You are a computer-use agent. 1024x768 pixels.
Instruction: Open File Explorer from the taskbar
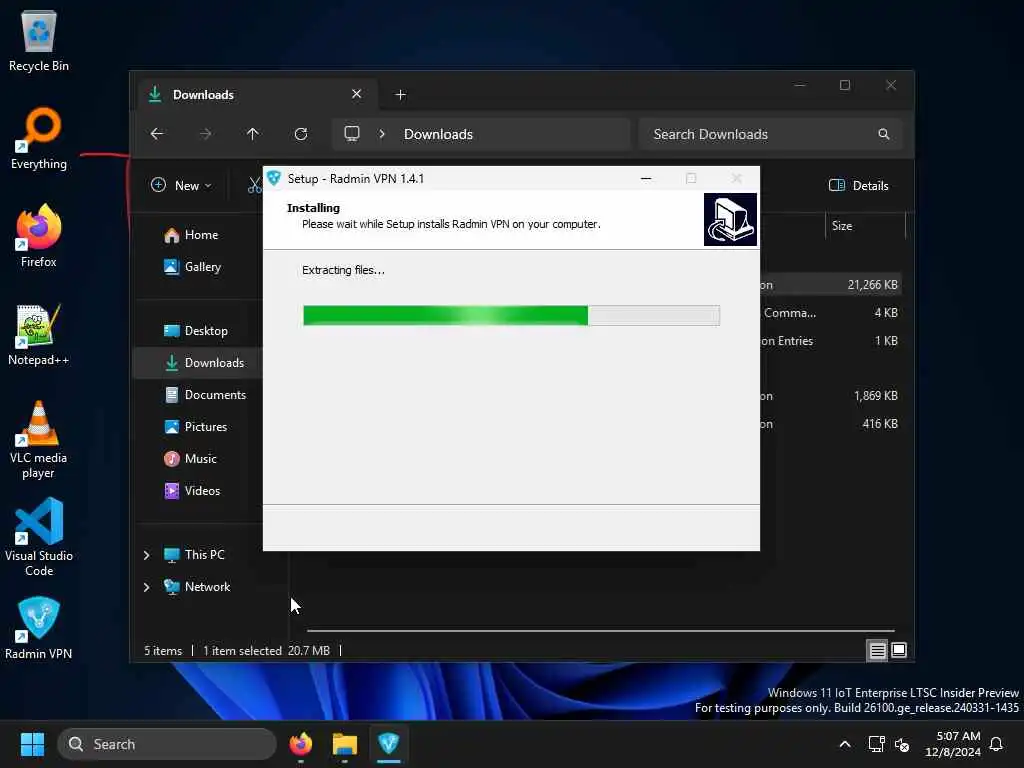click(345, 744)
